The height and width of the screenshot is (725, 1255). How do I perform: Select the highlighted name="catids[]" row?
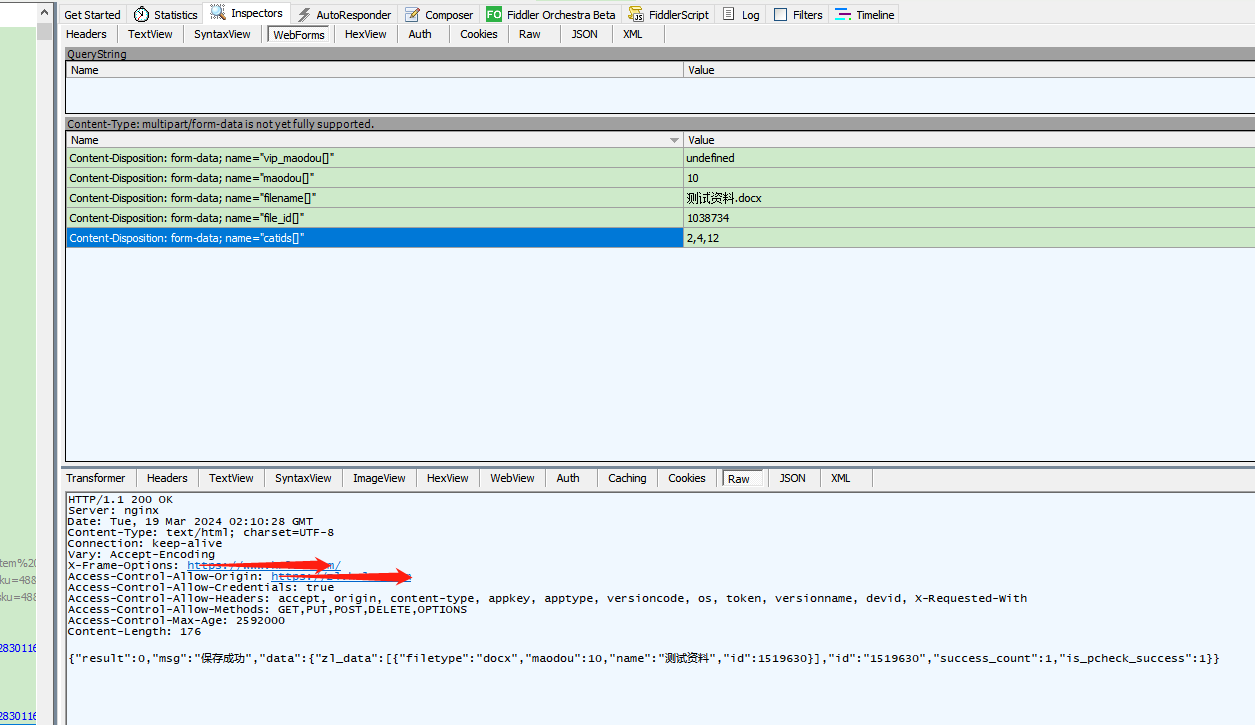tap(374, 238)
